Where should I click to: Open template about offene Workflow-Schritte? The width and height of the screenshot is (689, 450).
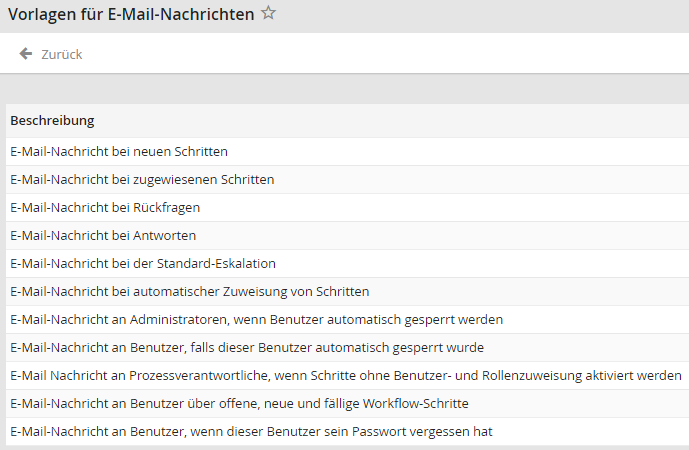(239, 404)
